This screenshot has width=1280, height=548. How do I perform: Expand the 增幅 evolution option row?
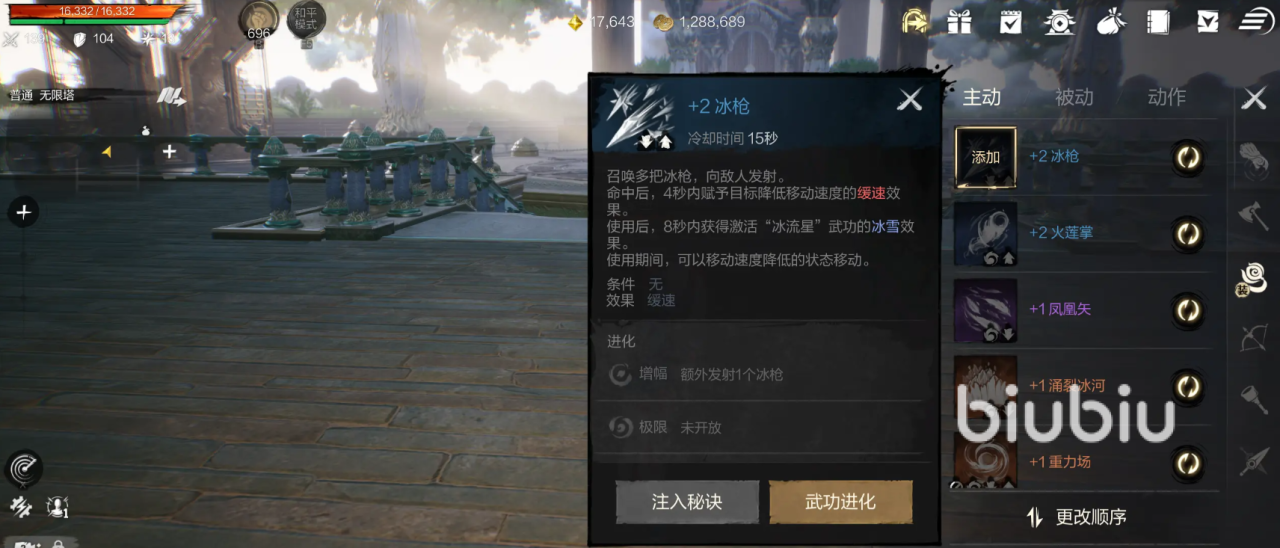[765, 374]
